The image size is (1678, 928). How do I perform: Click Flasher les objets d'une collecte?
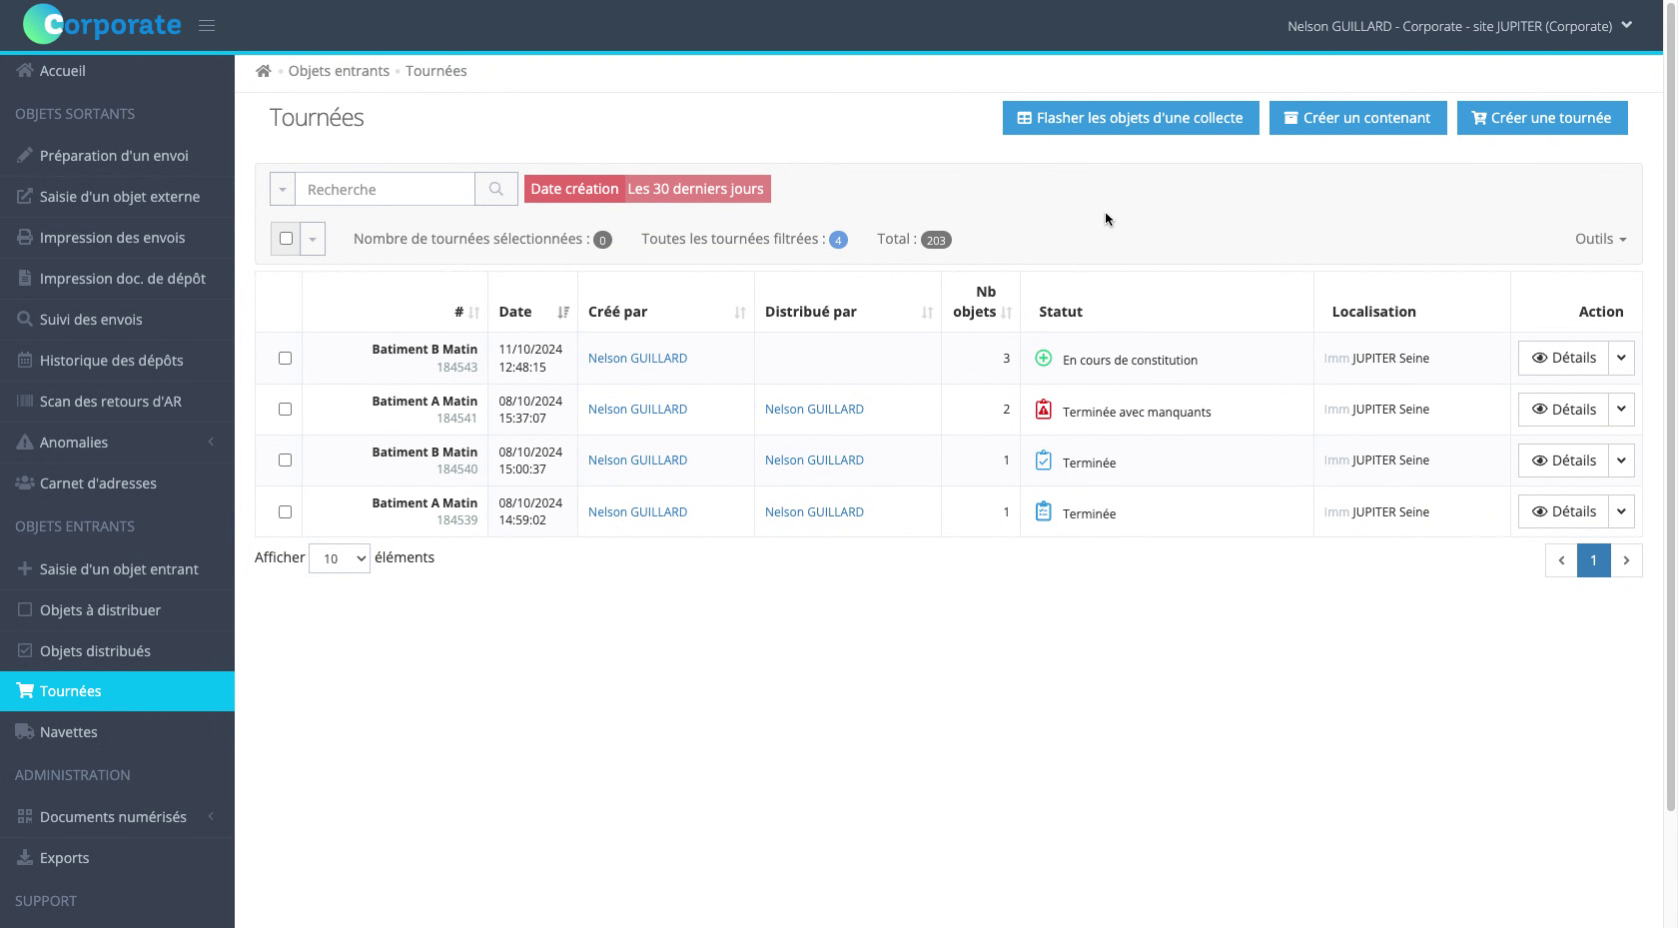(x=1130, y=118)
